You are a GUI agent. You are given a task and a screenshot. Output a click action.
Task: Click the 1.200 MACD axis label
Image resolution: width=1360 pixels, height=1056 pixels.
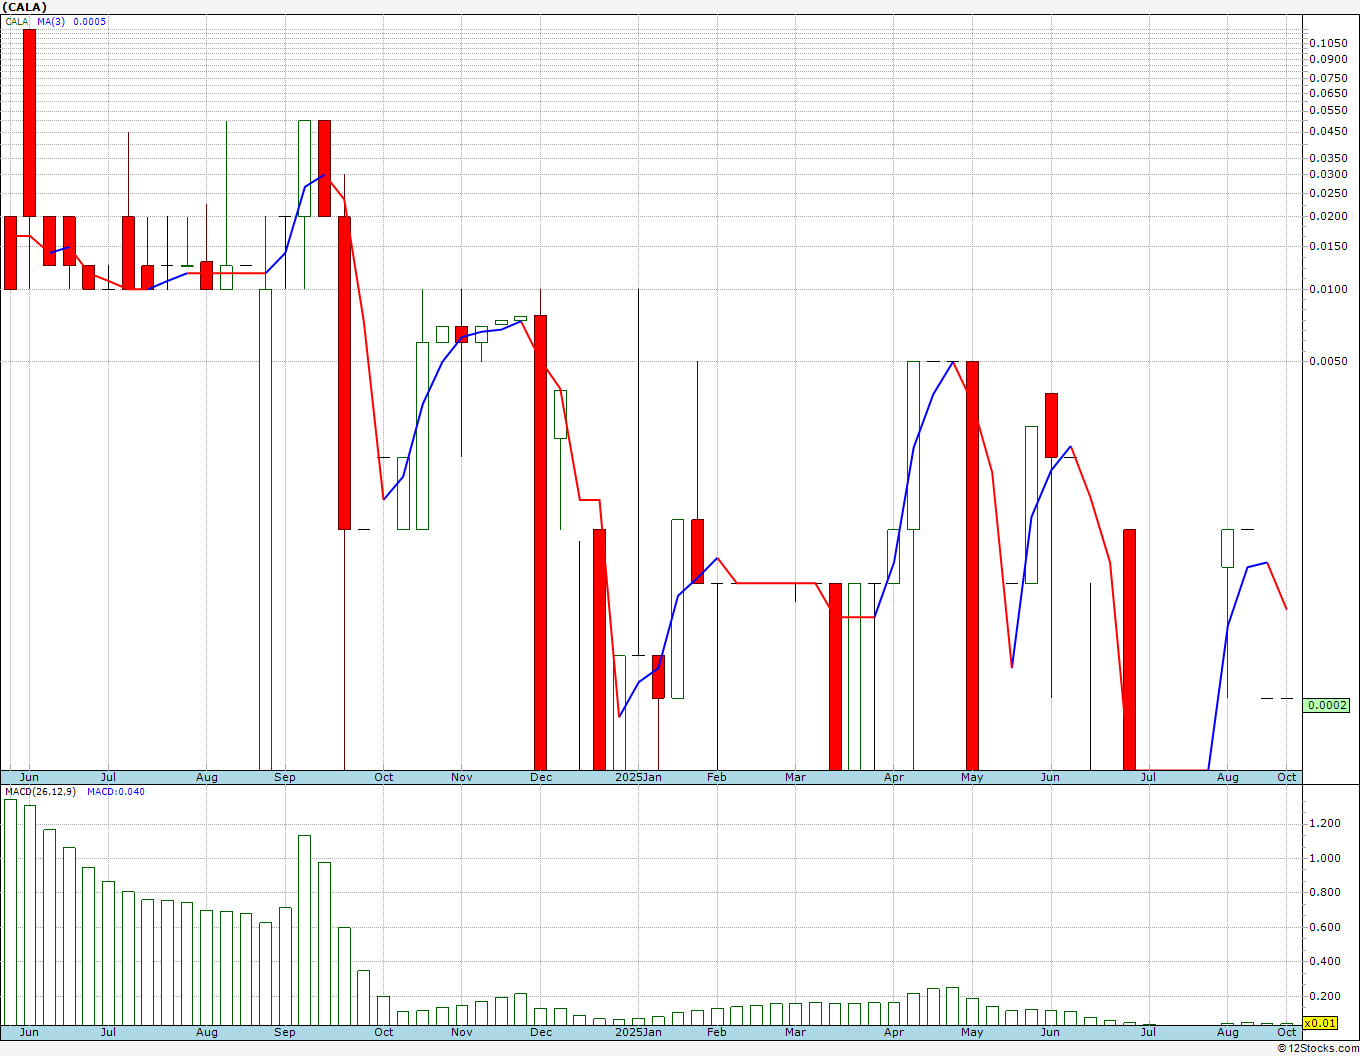click(1324, 824)
